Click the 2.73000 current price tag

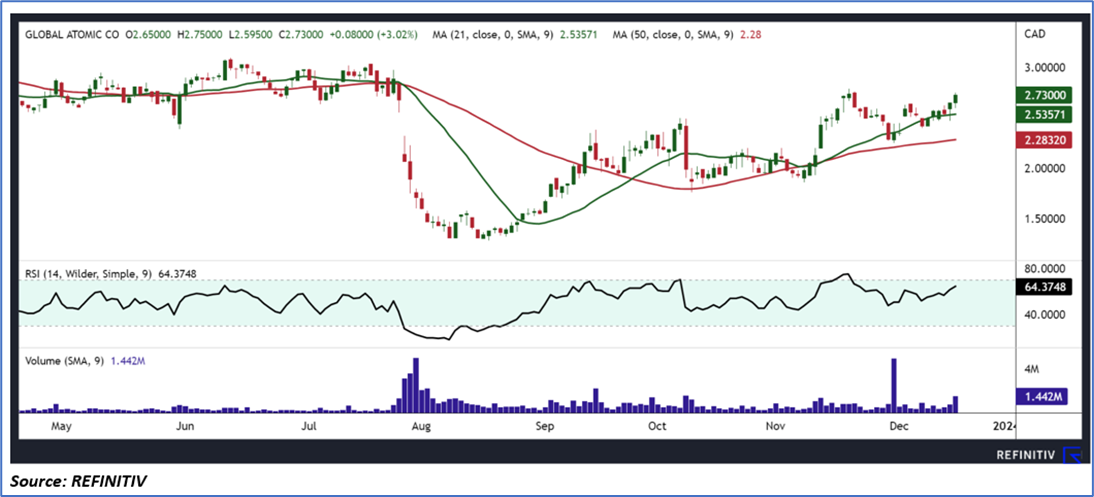pyautogui.click(x=1044, y=96)
